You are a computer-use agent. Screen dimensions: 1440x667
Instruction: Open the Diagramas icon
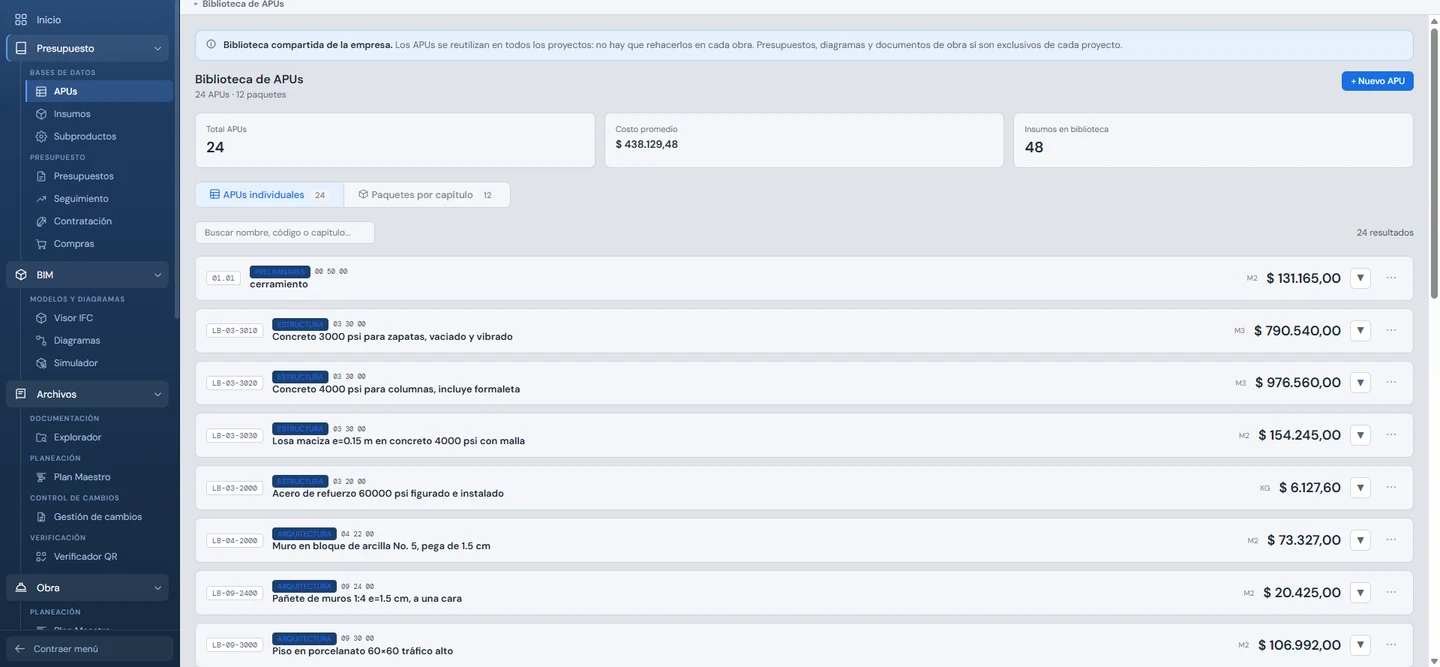tap(41, 340)
